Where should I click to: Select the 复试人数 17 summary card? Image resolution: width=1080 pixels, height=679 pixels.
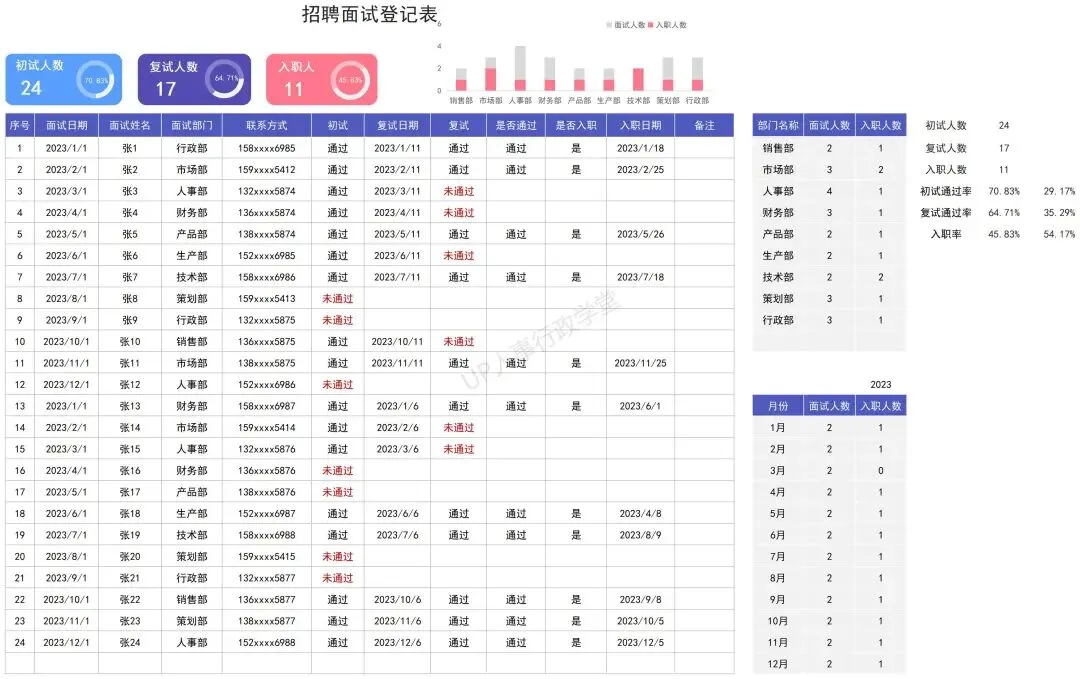tap(194, 79)
